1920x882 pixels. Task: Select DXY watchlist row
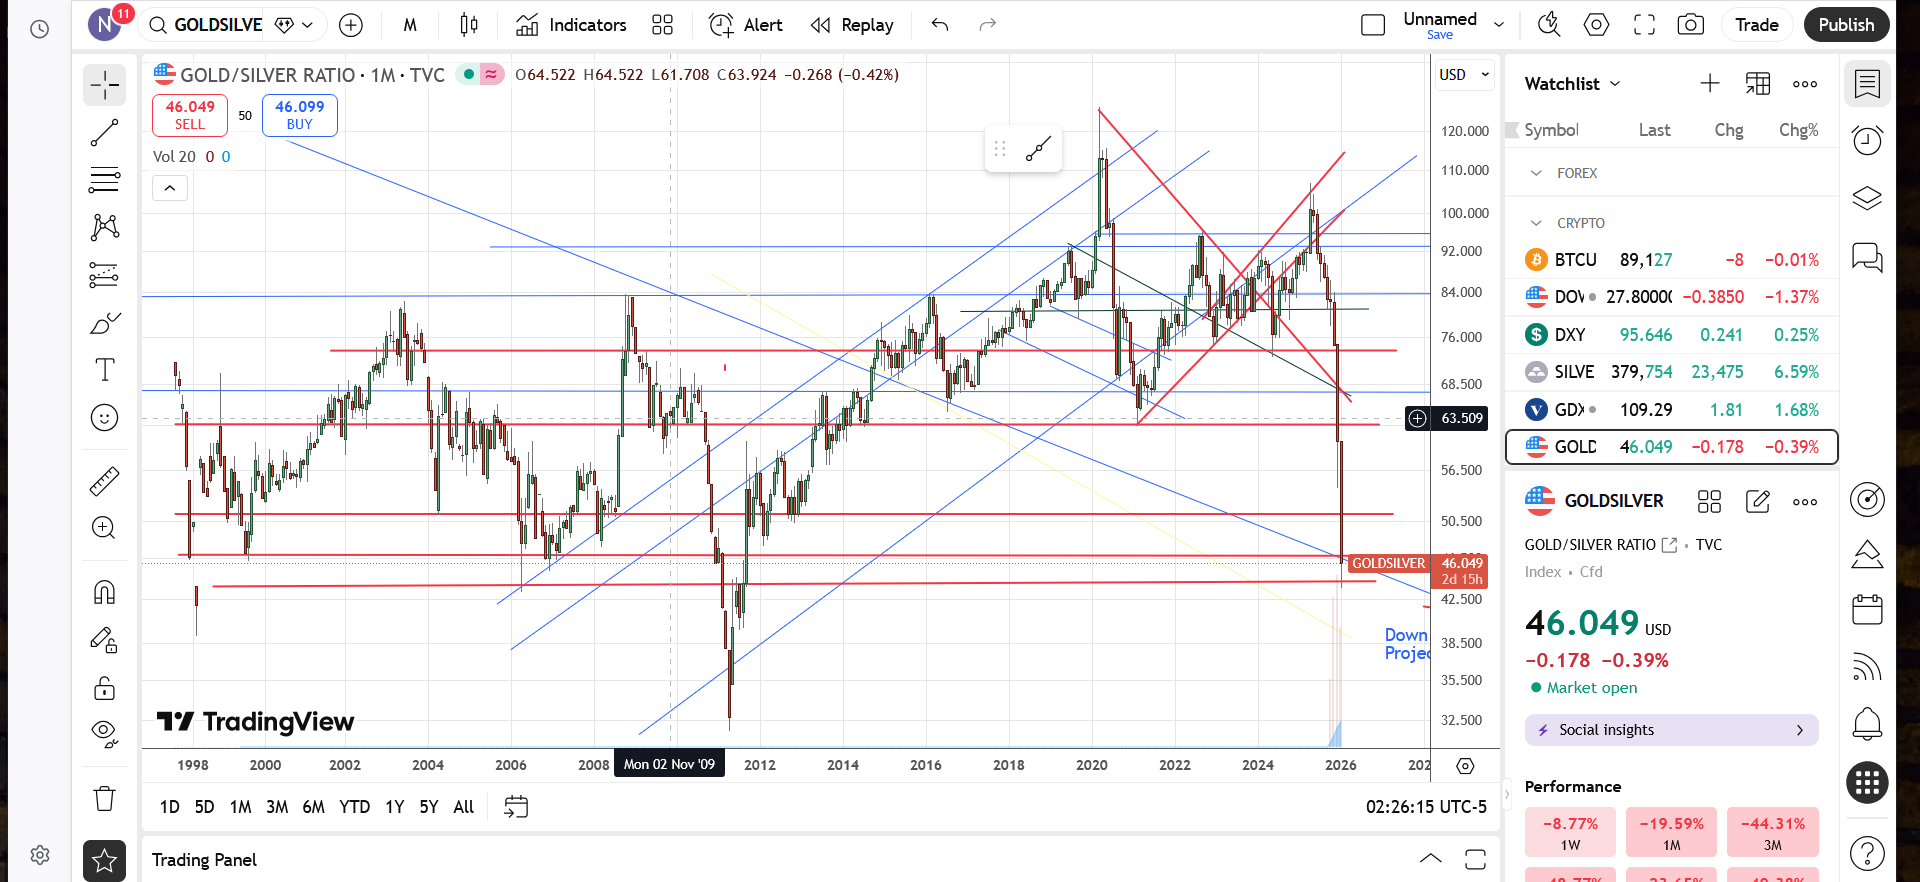[x=1672, y=335]
